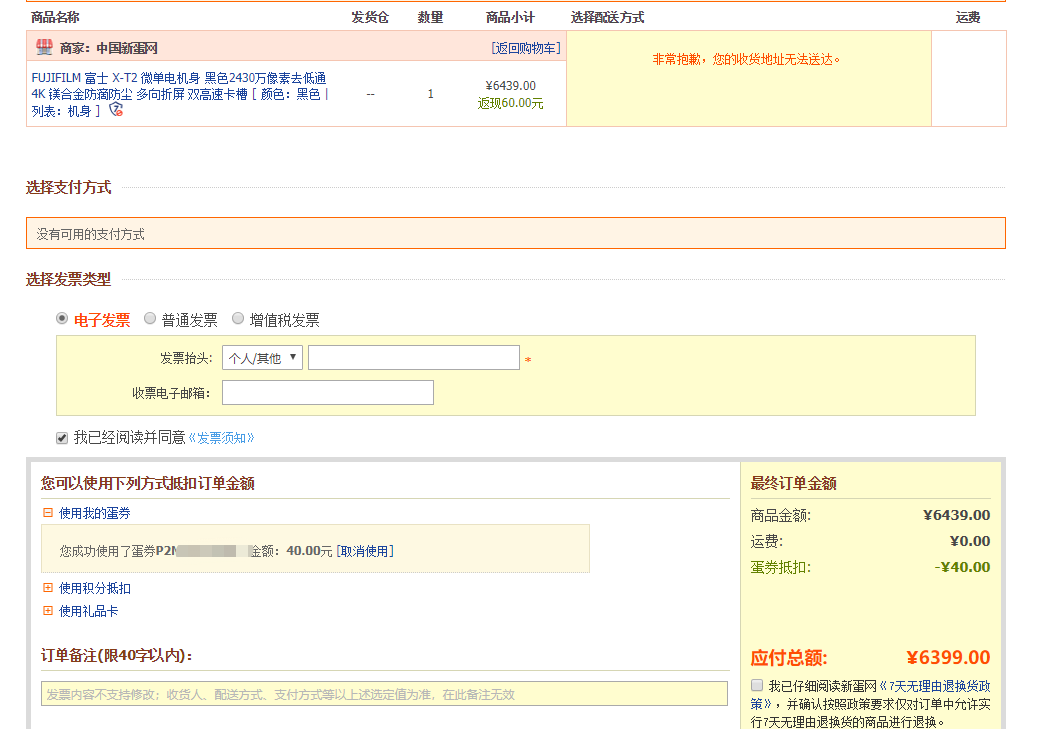The image size is (1049, 729).
Task: Click the 选择支付方式 section heading
Action: [68, 187]
